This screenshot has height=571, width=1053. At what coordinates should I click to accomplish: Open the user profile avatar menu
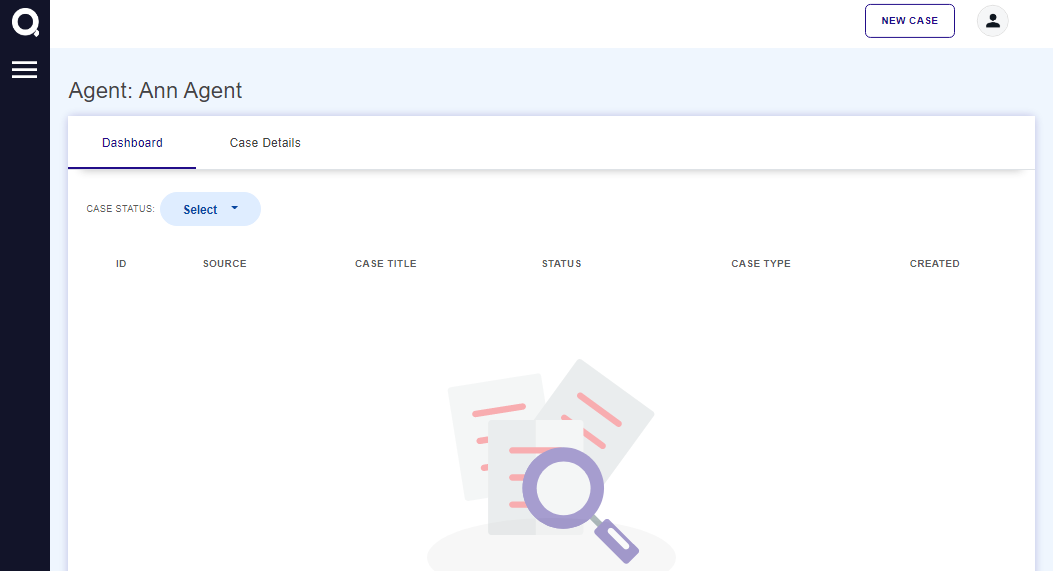tap(992, 21)
